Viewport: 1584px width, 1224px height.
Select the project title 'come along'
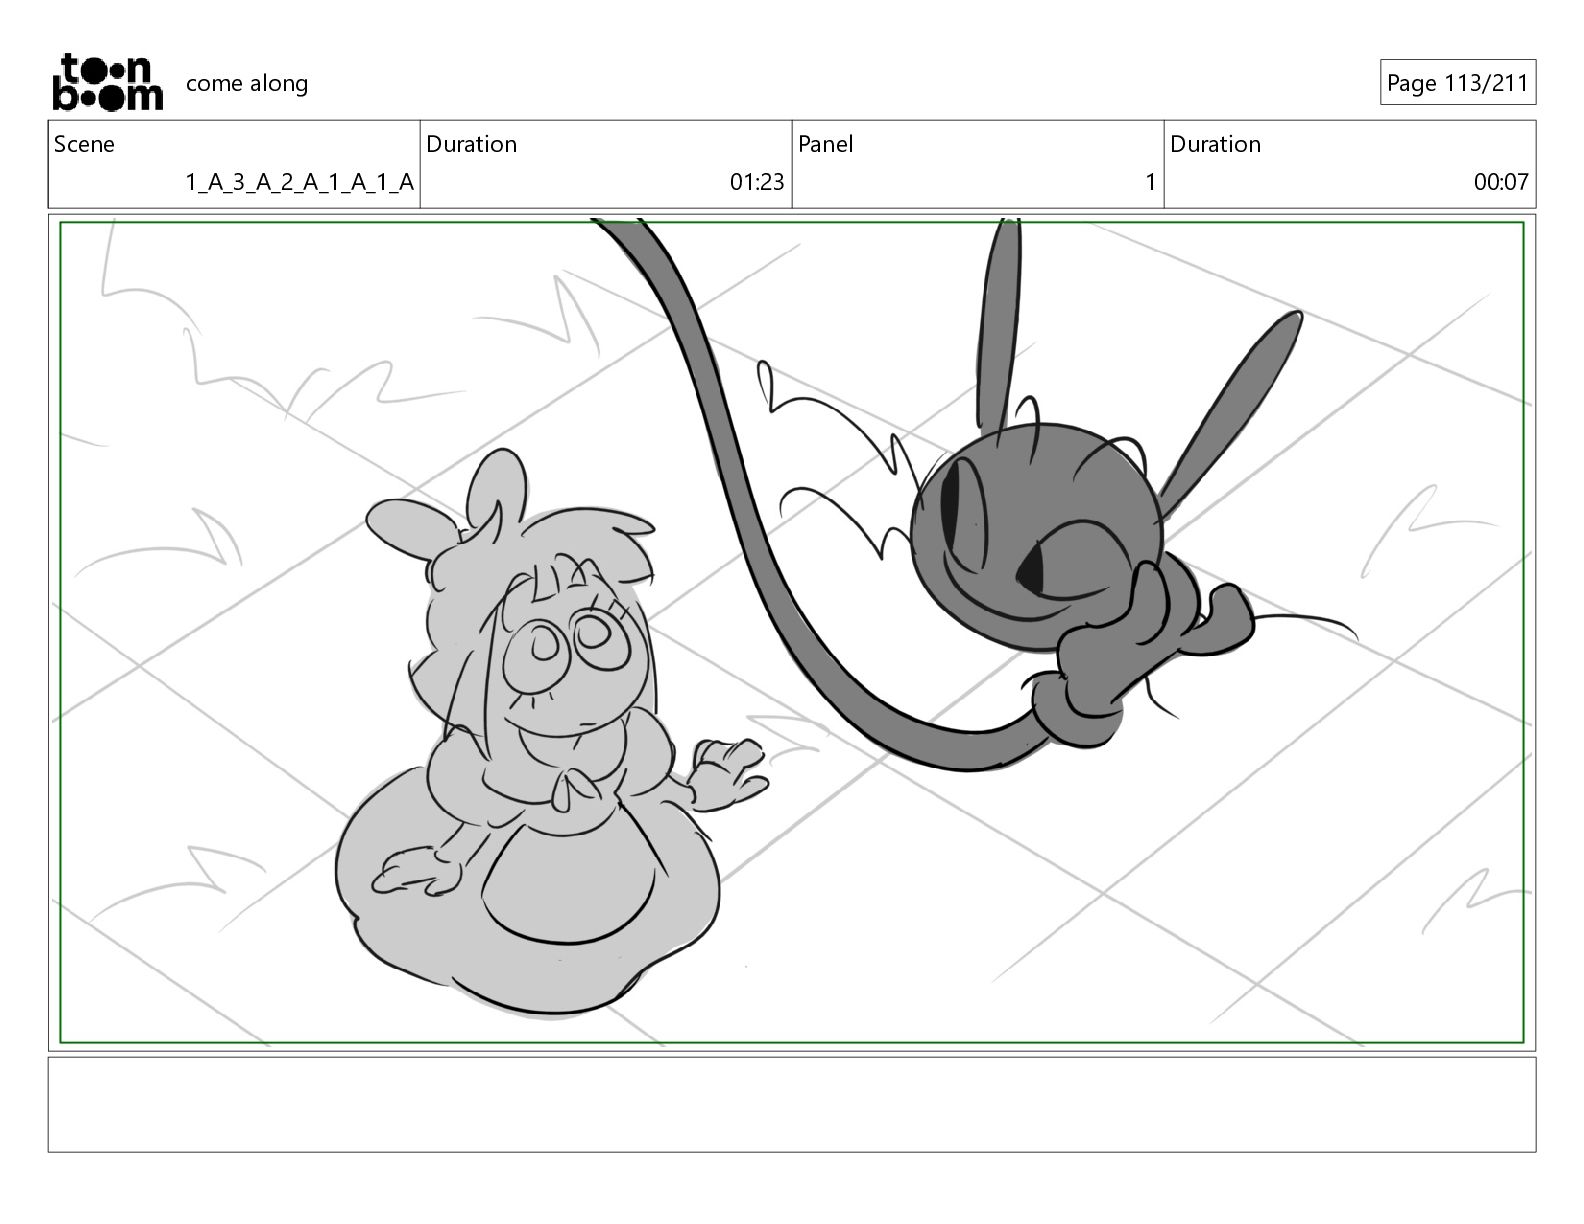(x=247, y=83)
